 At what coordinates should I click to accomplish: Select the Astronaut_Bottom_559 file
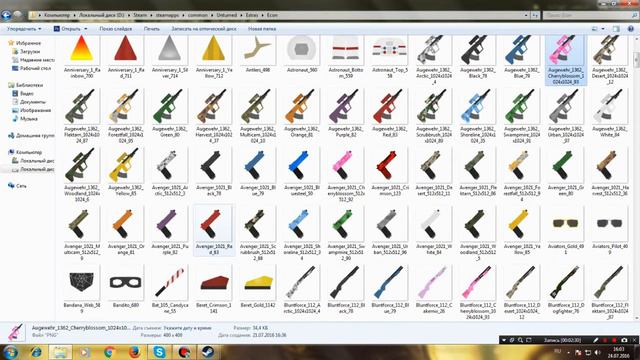pos(346,56)
